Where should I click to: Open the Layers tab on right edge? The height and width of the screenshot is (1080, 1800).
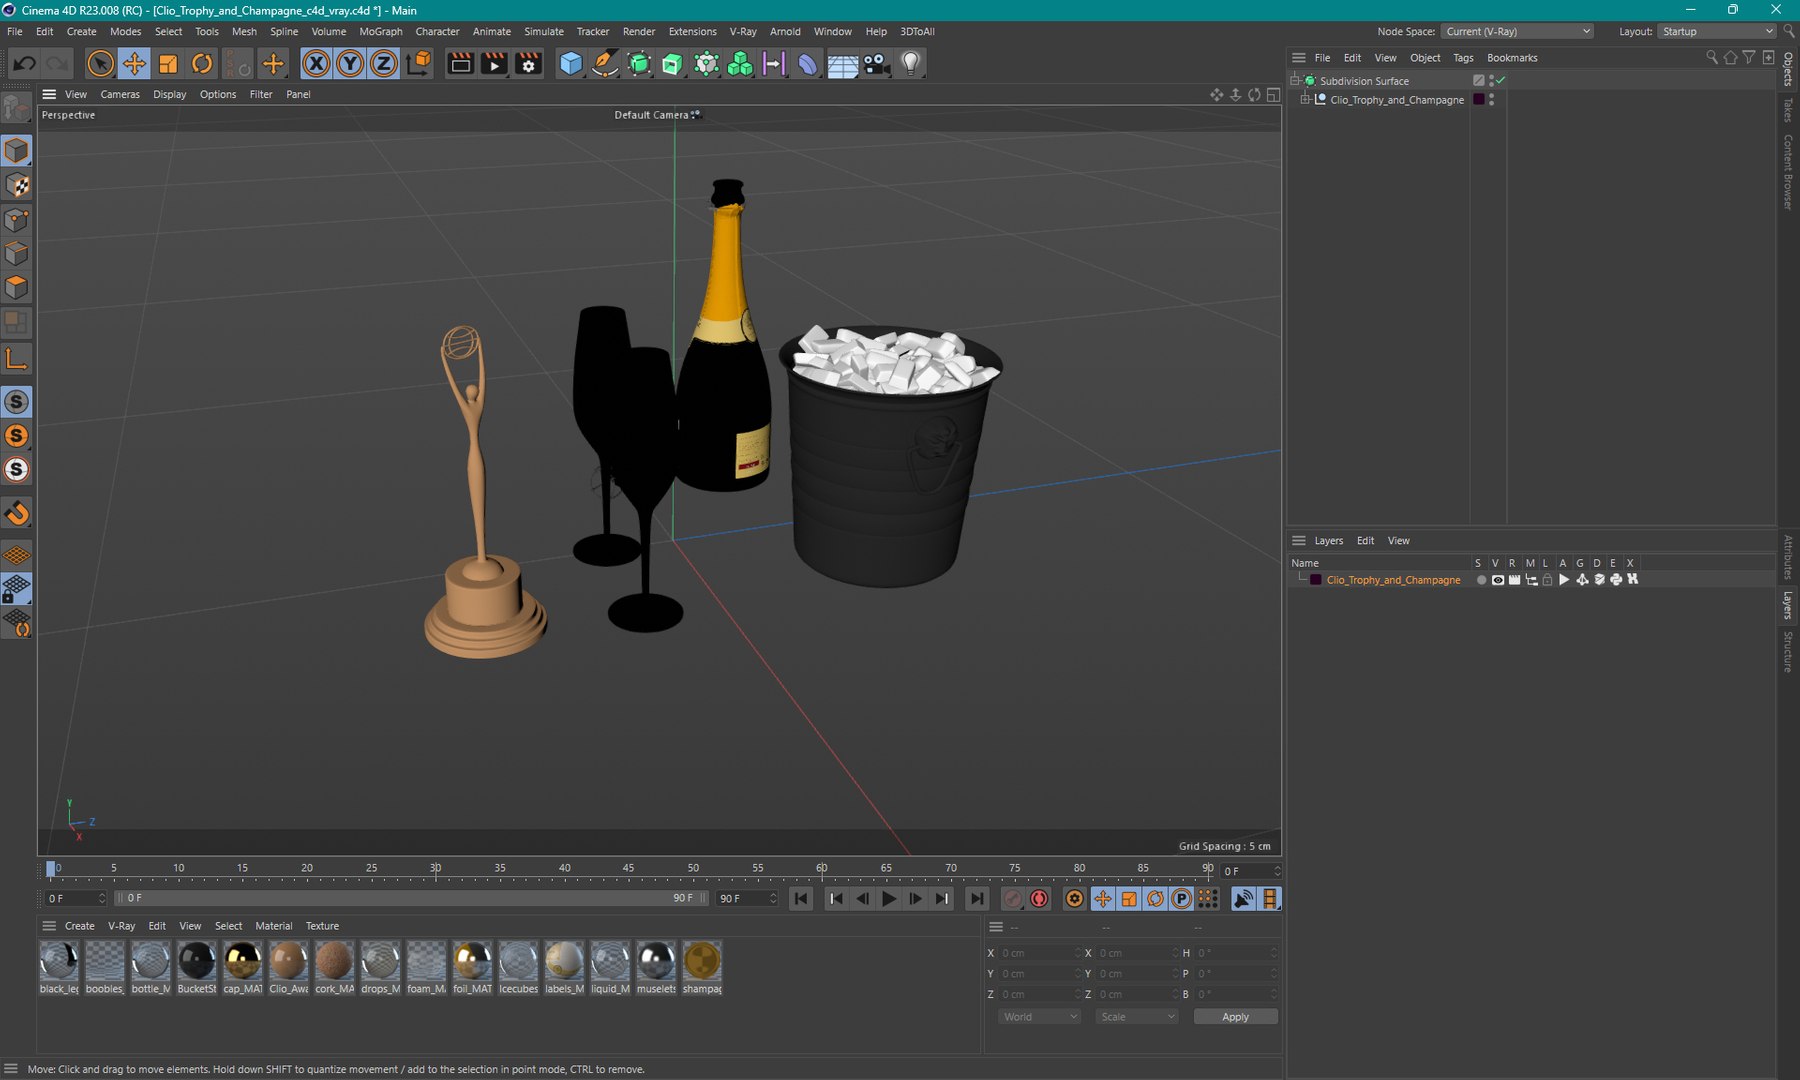1789,605
